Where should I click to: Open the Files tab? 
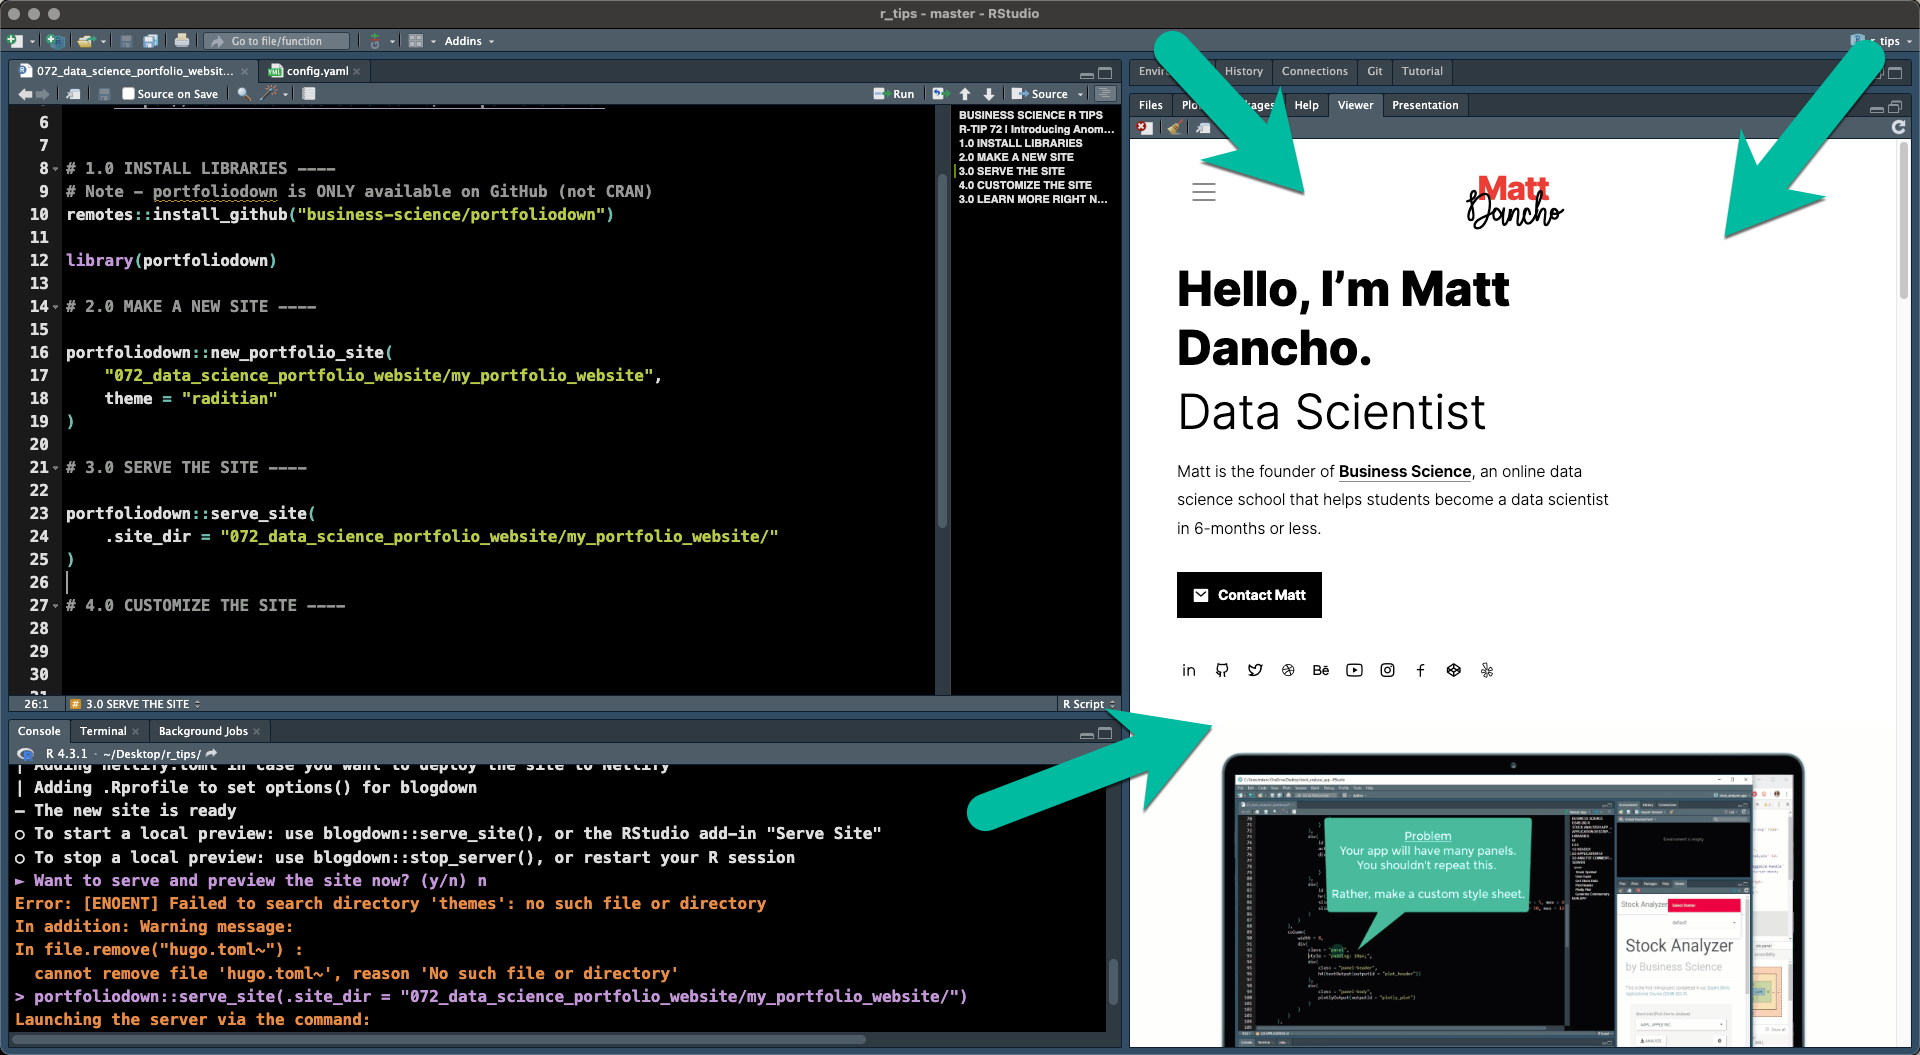(x=1150, y=105)
